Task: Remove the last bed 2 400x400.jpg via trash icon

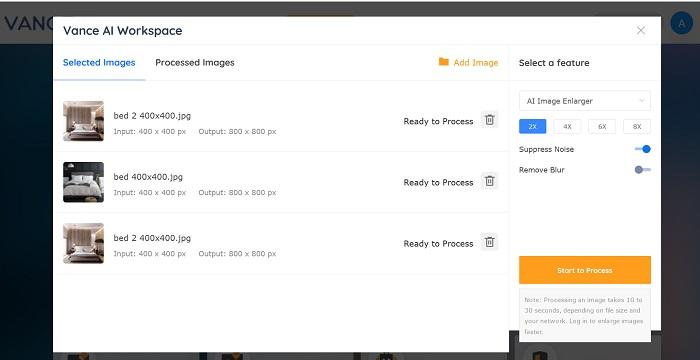Action: [490, 242]
